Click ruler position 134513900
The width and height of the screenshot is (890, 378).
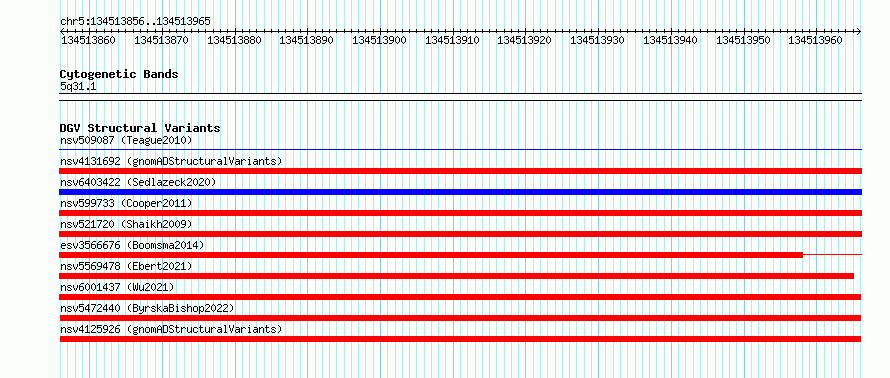point(379,40)
